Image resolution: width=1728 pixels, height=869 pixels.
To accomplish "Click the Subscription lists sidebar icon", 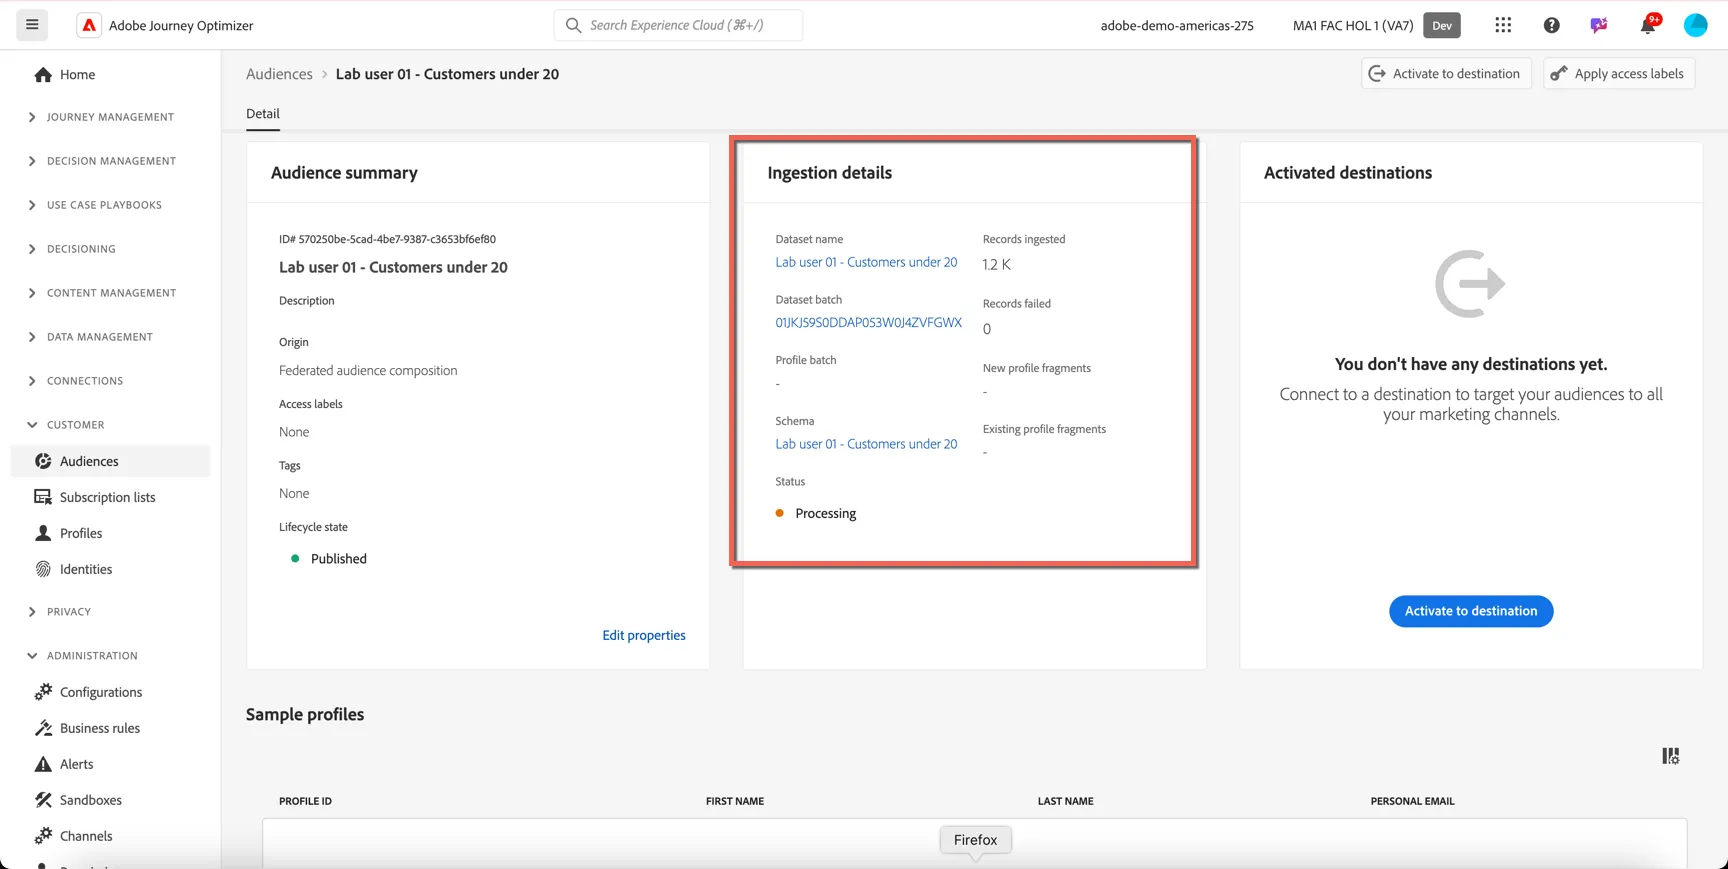I will click(x=43, y=497).
